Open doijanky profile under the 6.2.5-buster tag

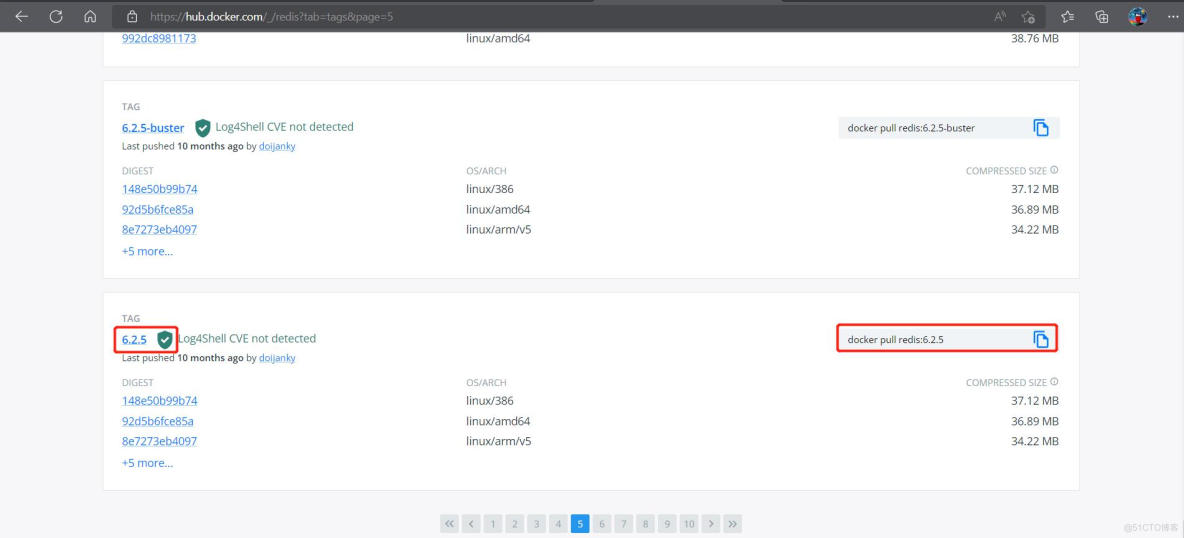[277, 147]
